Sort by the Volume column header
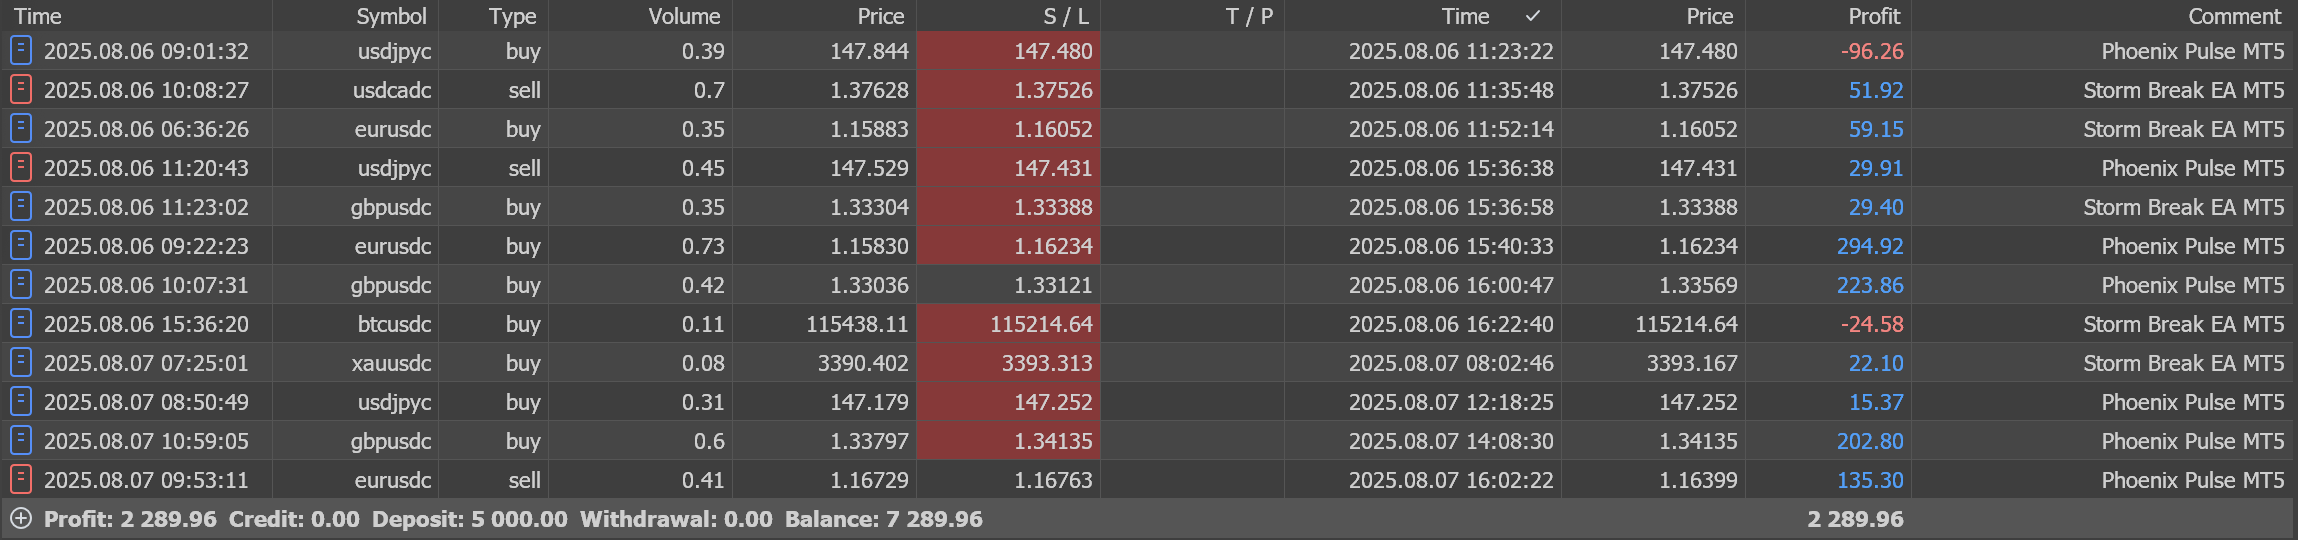Screen dimensions: 2298x540 pos(684,16)
